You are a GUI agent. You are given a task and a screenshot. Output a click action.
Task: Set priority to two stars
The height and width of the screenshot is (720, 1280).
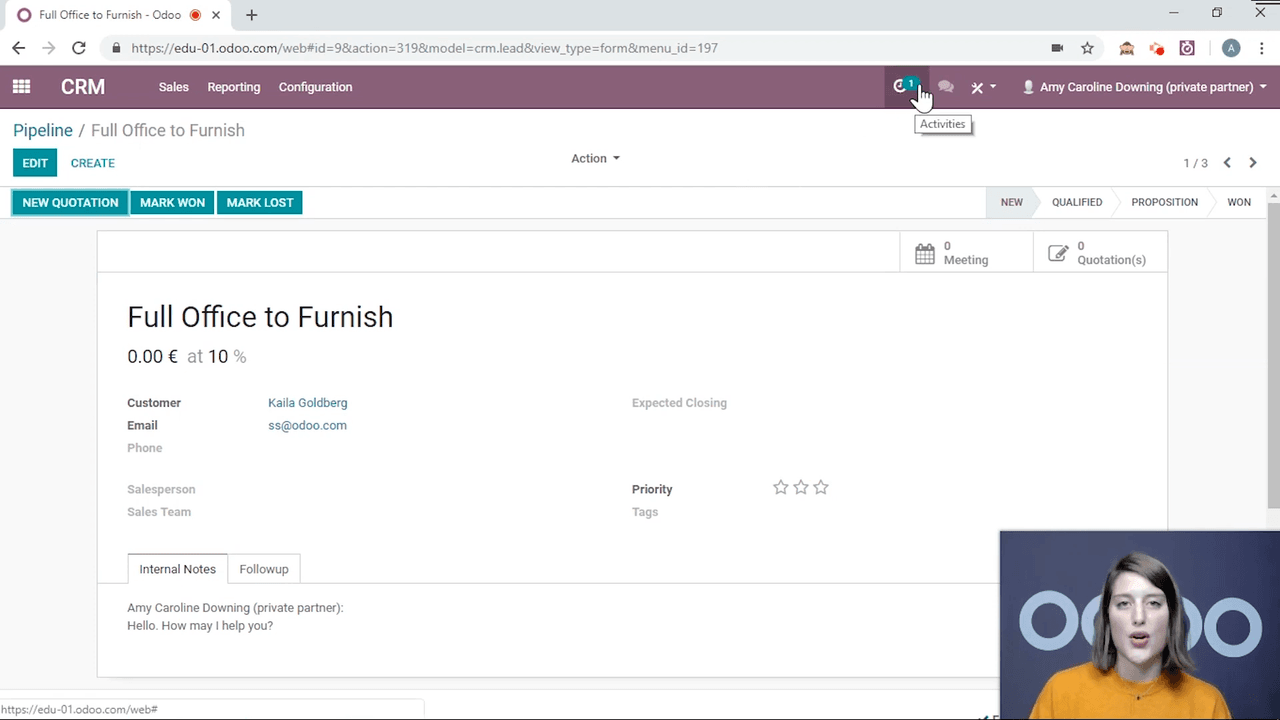click(x=801, y=488)
